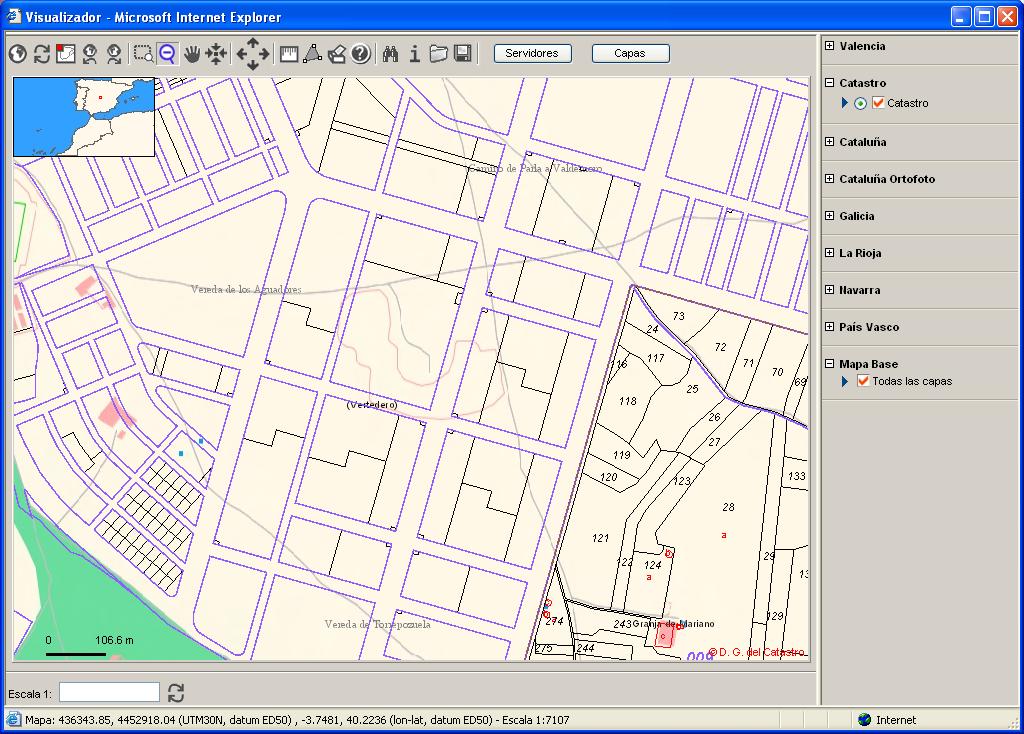Viewport: 1024px width, 734px height.
Task: Collapse the Mapa Base group
Action: tap(830, 364)
